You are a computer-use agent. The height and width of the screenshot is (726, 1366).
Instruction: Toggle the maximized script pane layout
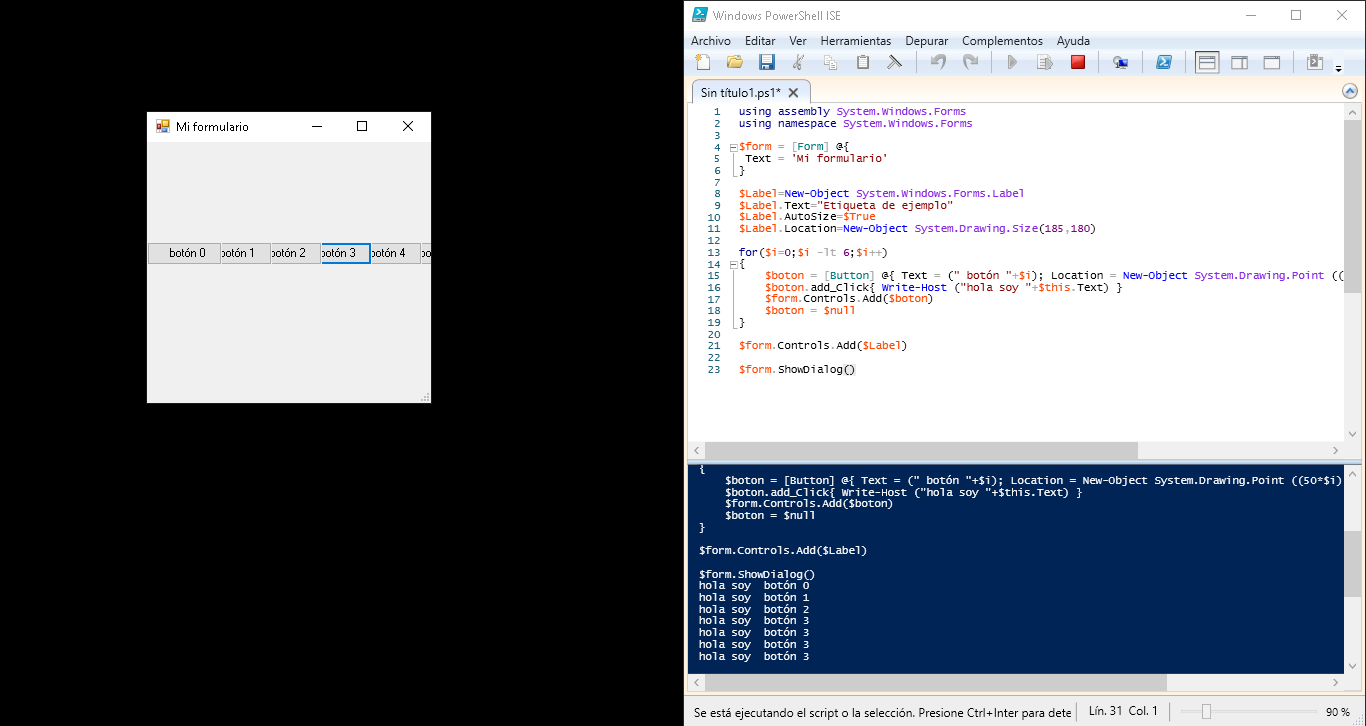pyautogui.click(x=1272, y=62)
